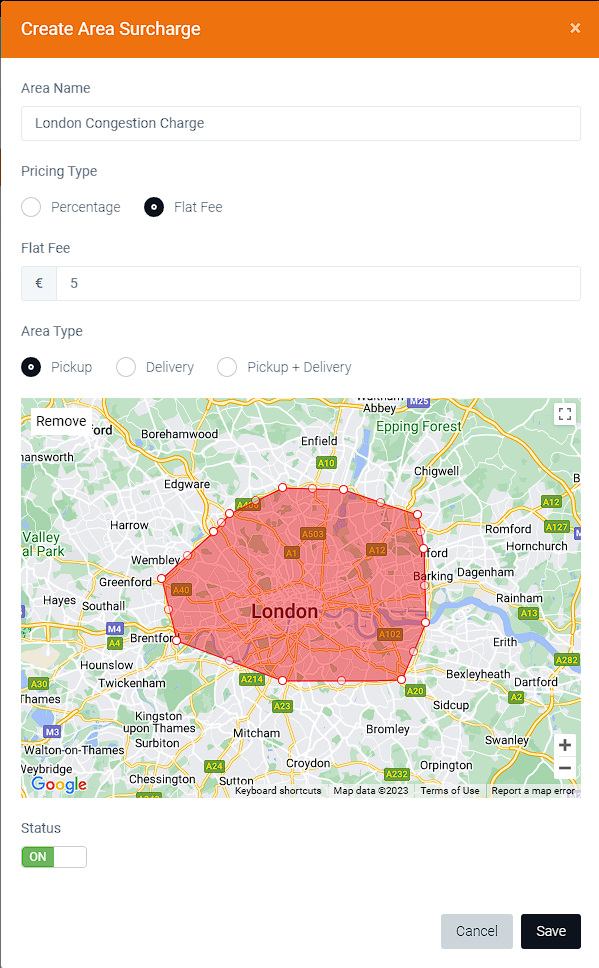Select the Pickup area type
The height and width of the screenshot is (968, 599).
pyautogui.click(x=31, y=367)
